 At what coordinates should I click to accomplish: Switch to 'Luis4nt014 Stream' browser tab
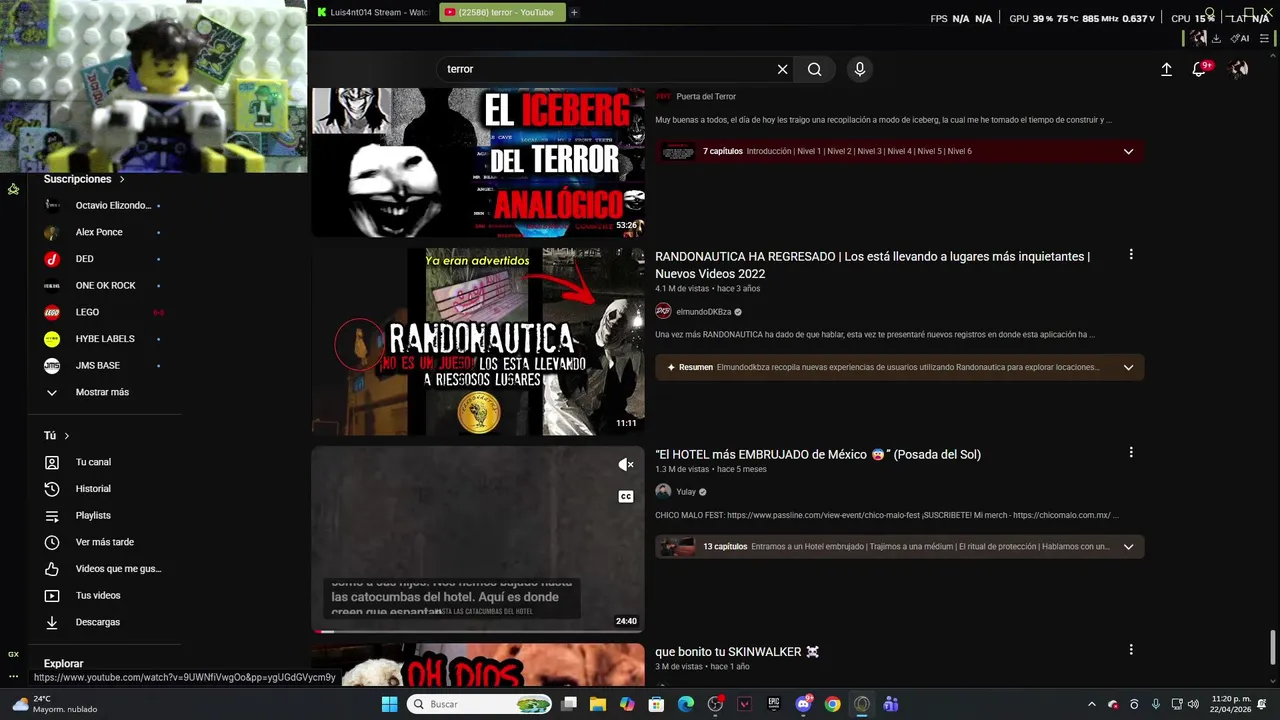tap(373, 12)
